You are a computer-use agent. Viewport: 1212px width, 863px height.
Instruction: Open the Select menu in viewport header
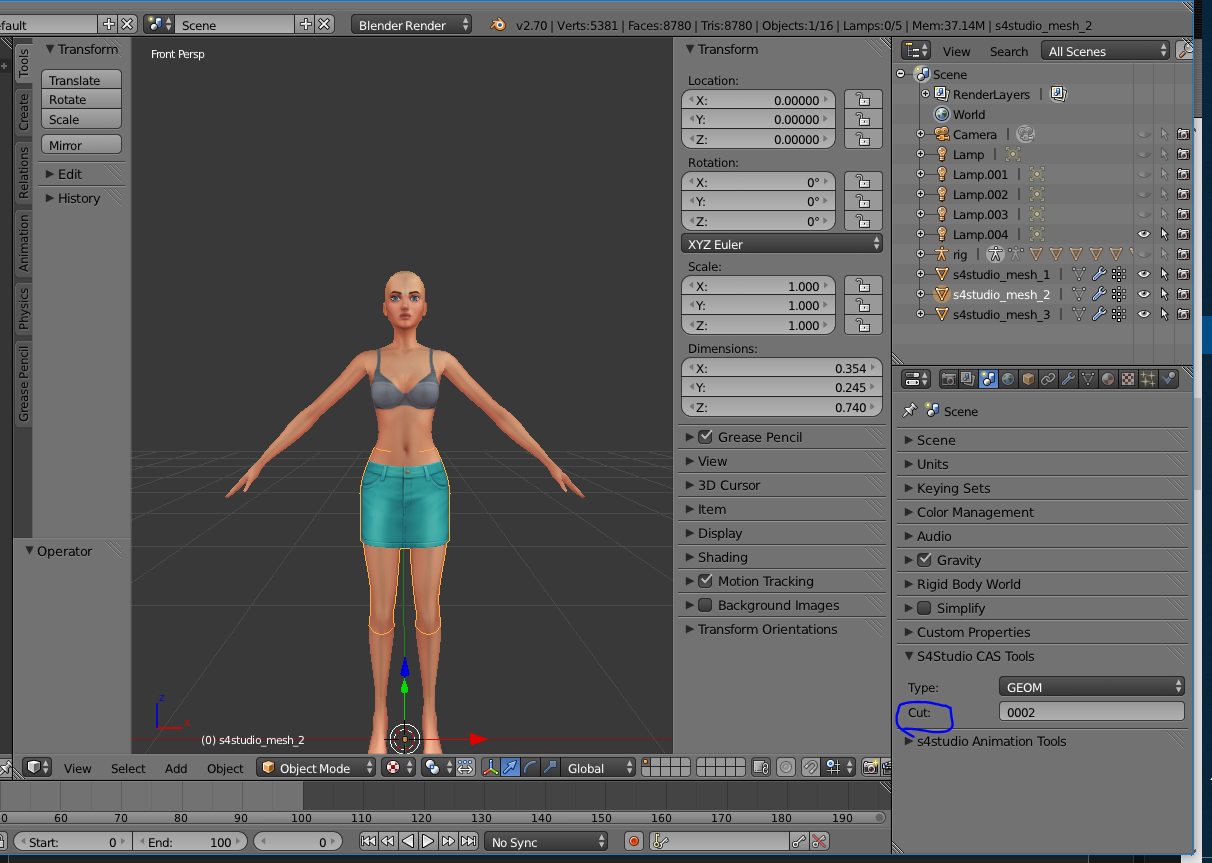point(128,768)
